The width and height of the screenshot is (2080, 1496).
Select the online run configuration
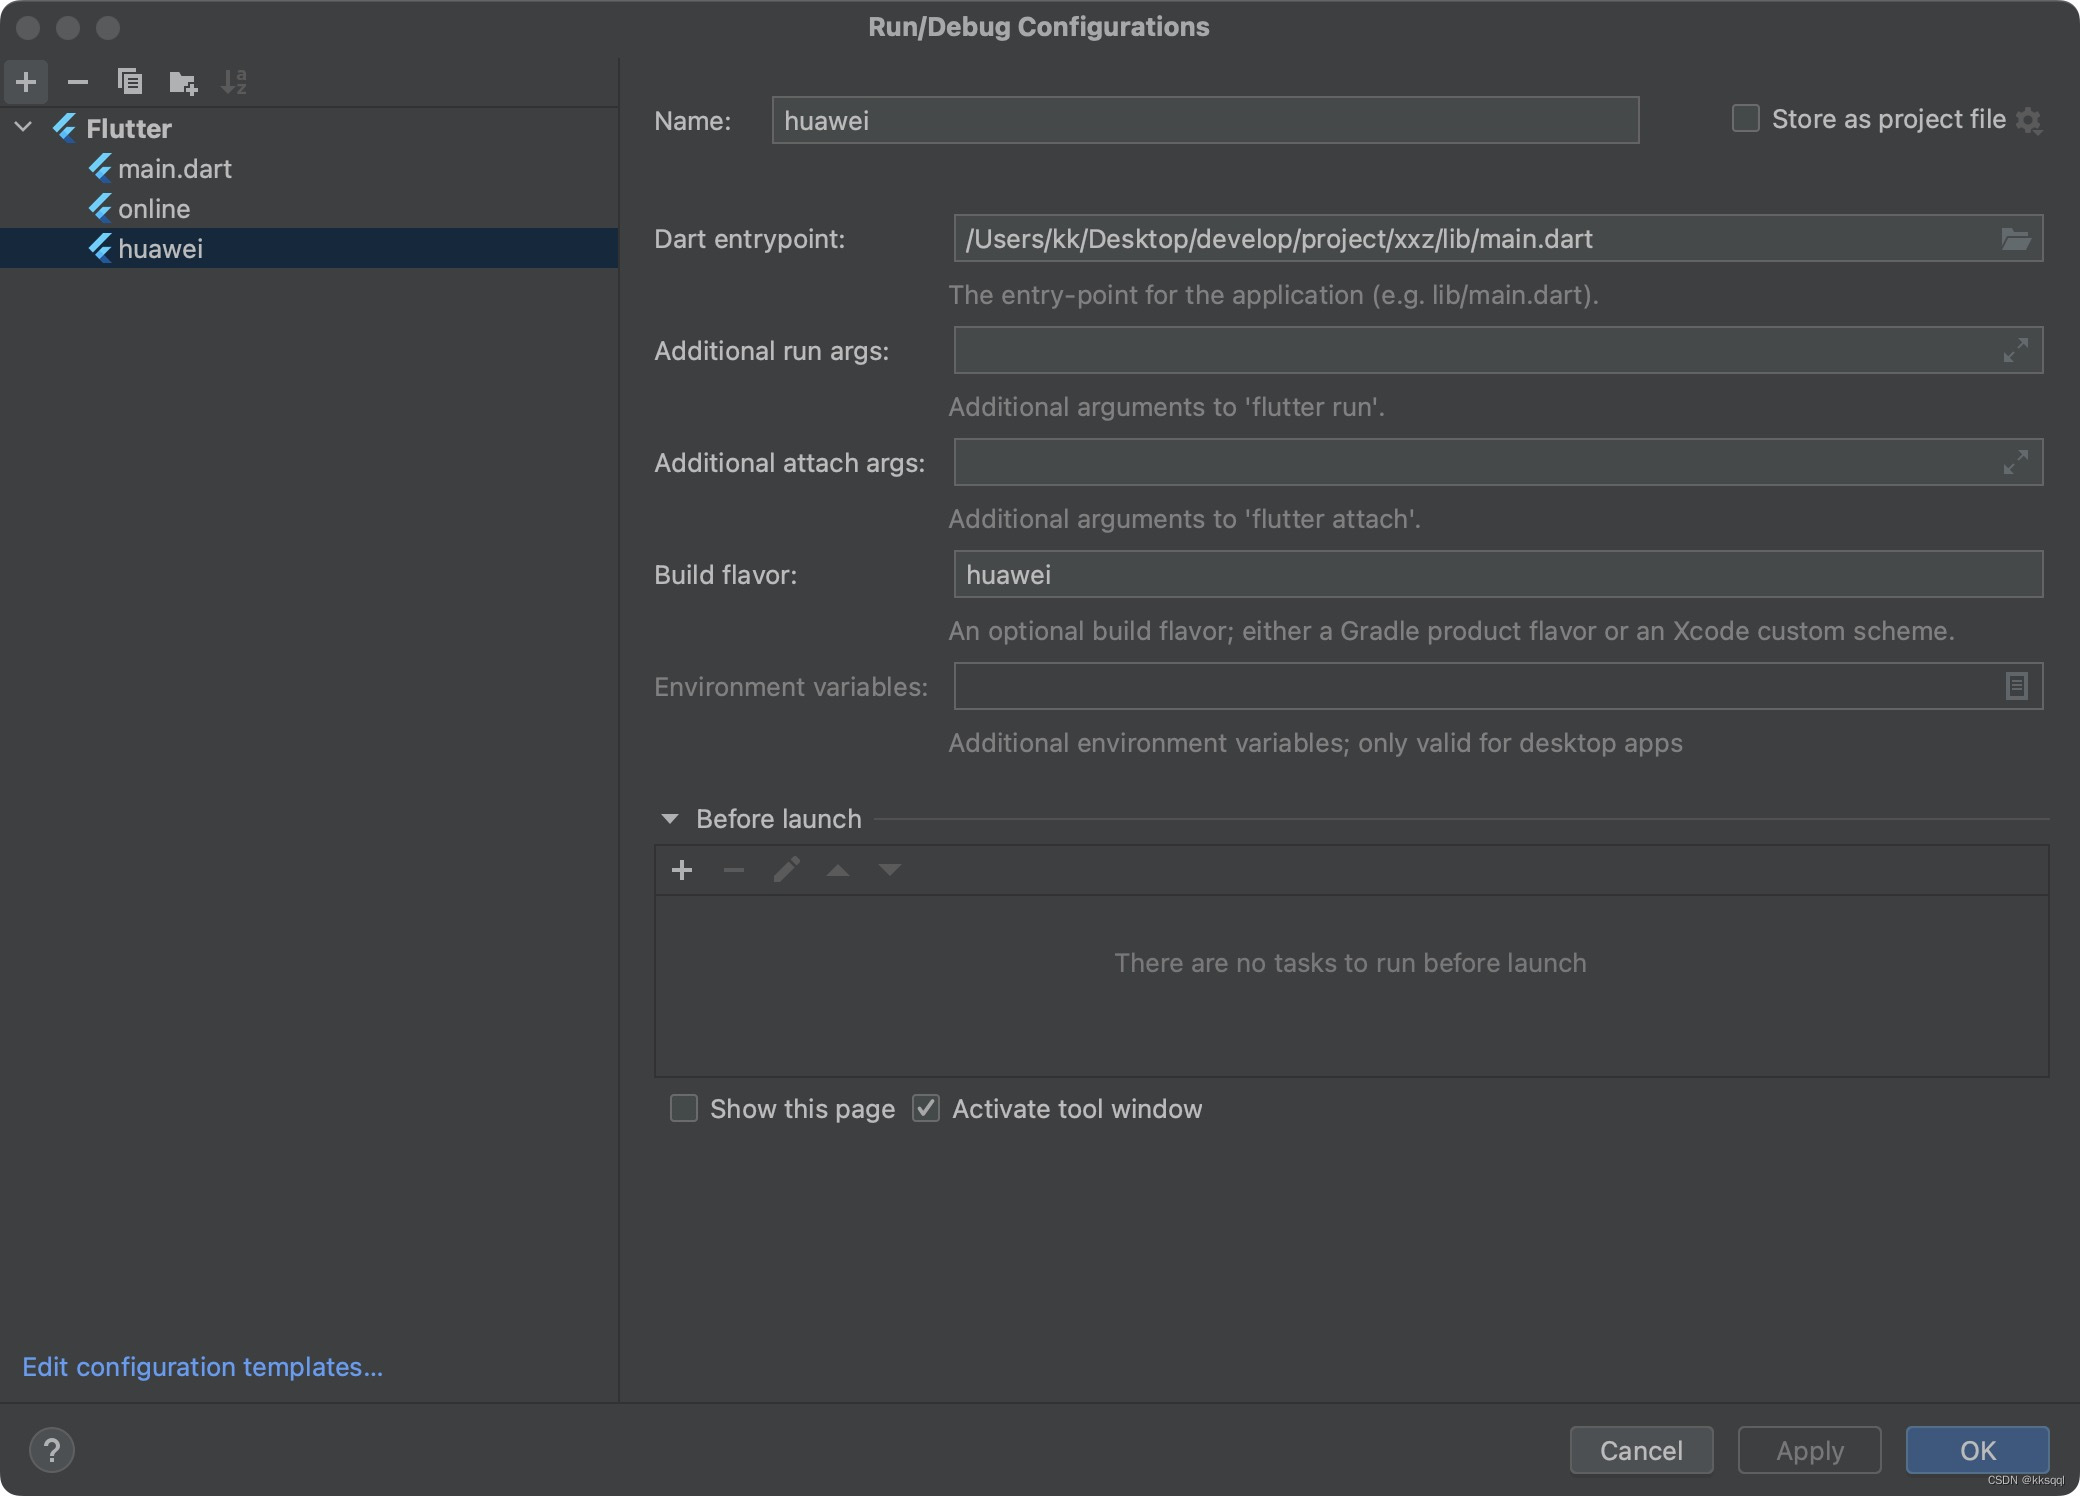tap(153, 209)
